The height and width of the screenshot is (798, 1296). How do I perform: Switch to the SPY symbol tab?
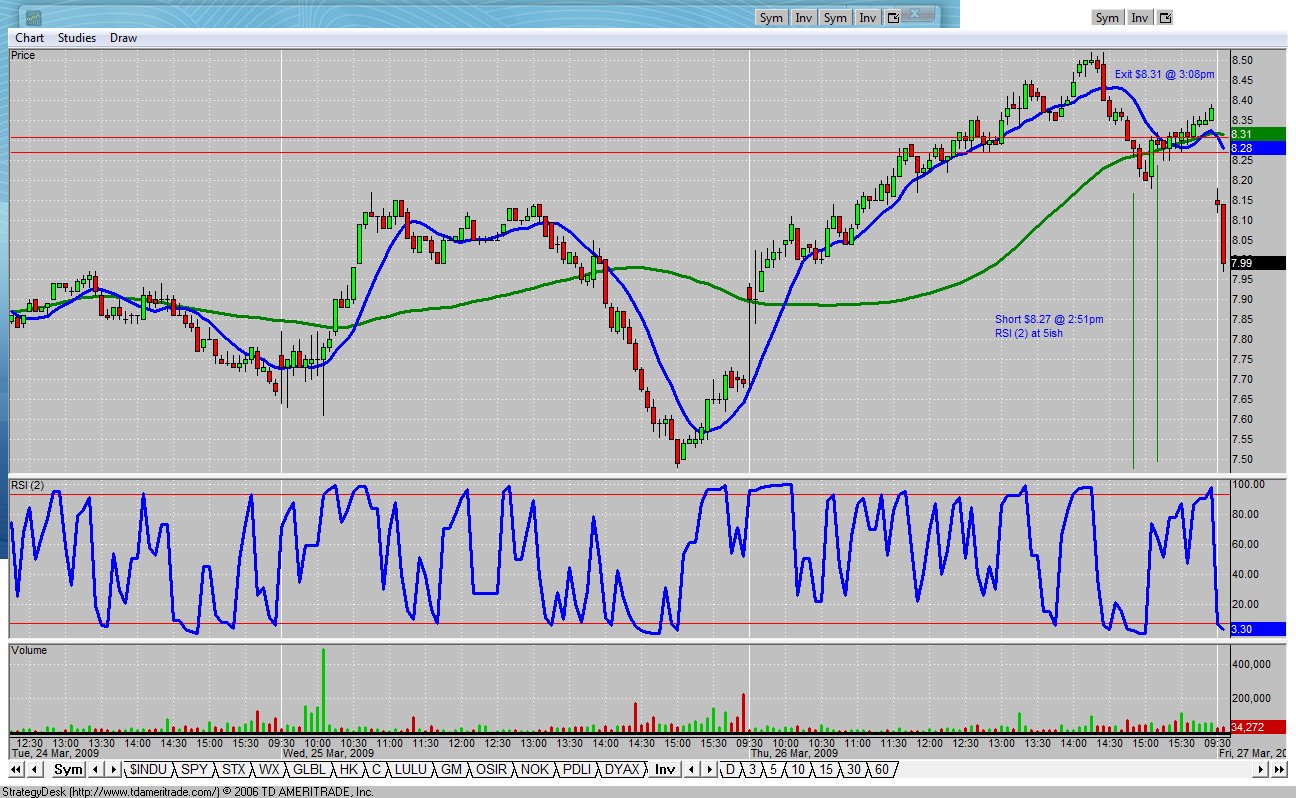pyautogui.click(x=194, y=769)
